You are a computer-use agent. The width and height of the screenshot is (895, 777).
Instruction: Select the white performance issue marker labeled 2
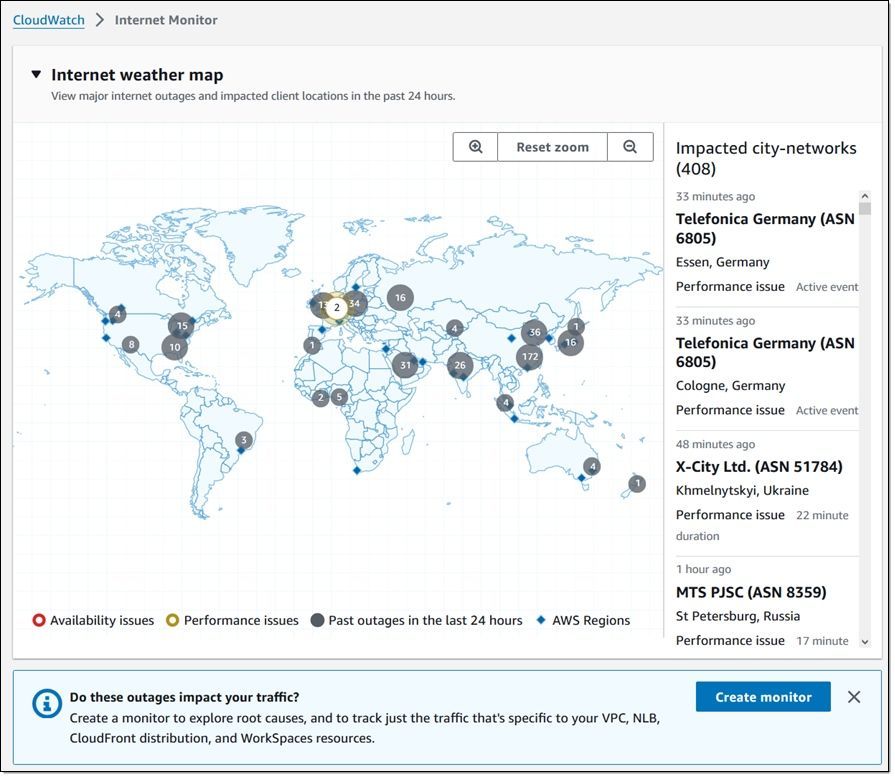(x=337, y=308)
